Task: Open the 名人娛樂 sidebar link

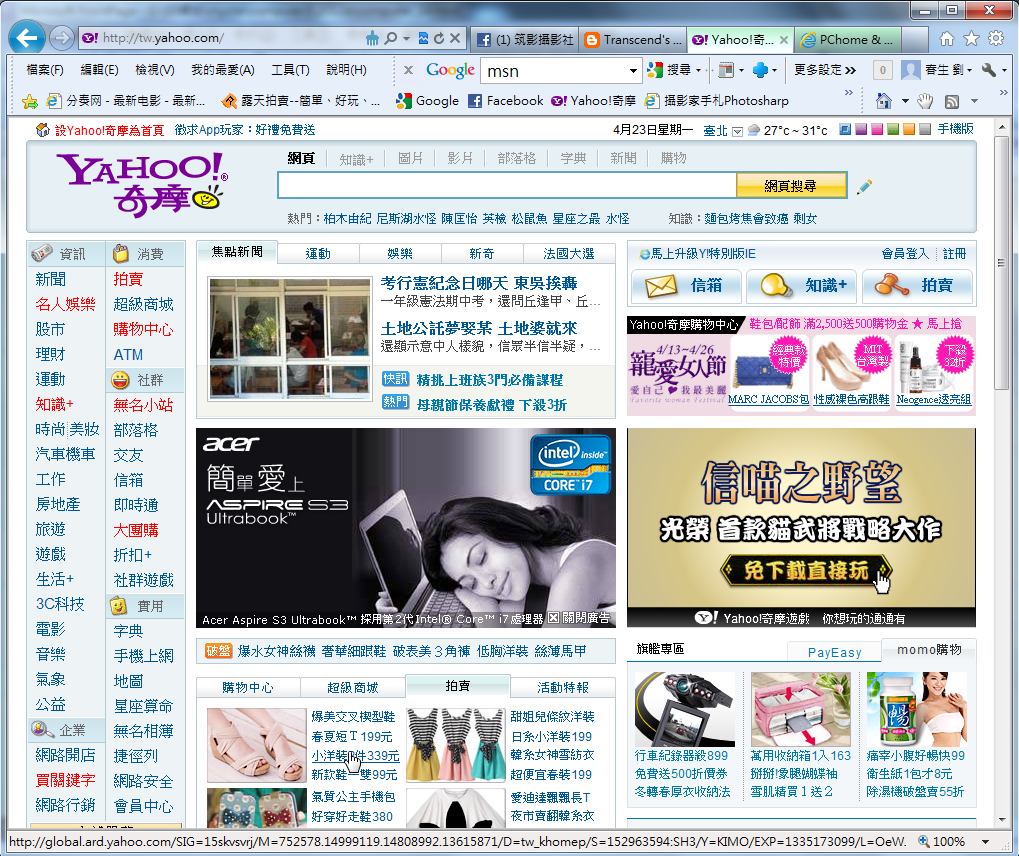Action: coord(65,304)
